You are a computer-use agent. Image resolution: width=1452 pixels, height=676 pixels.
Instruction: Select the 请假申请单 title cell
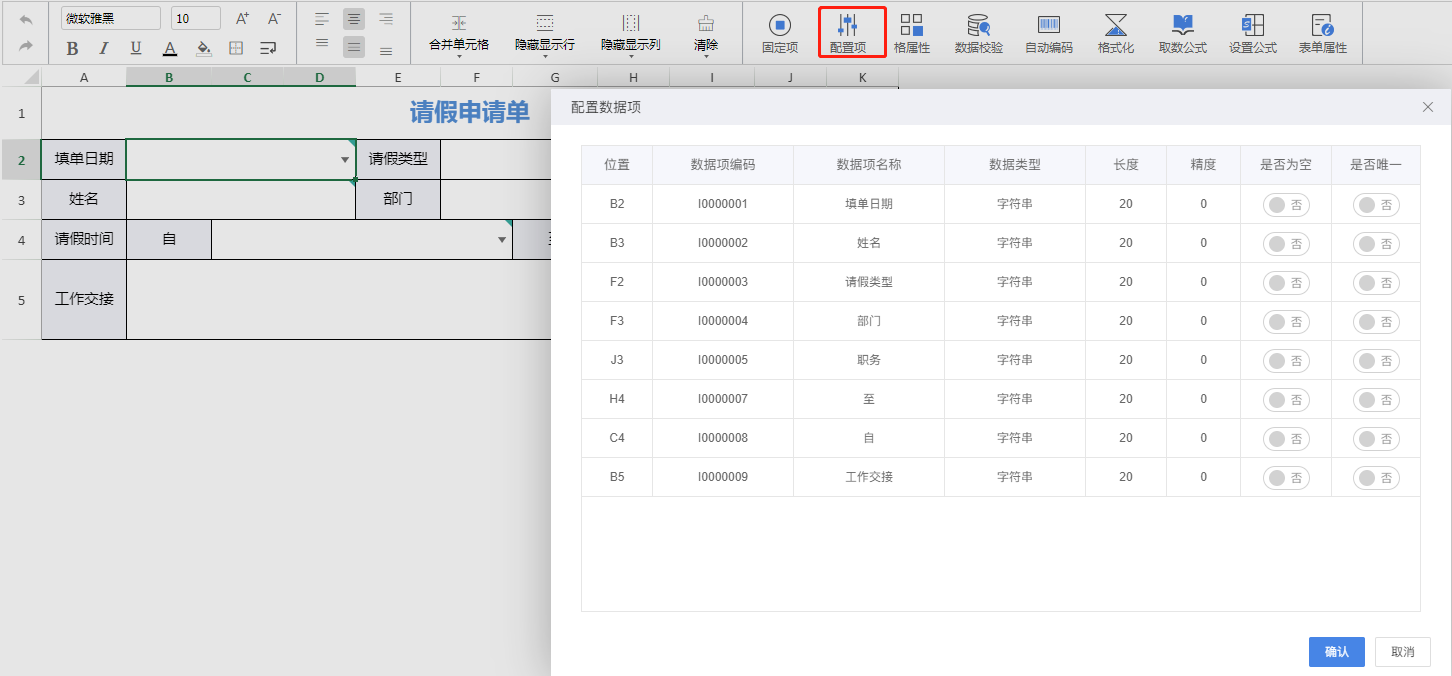coord(470,113)
